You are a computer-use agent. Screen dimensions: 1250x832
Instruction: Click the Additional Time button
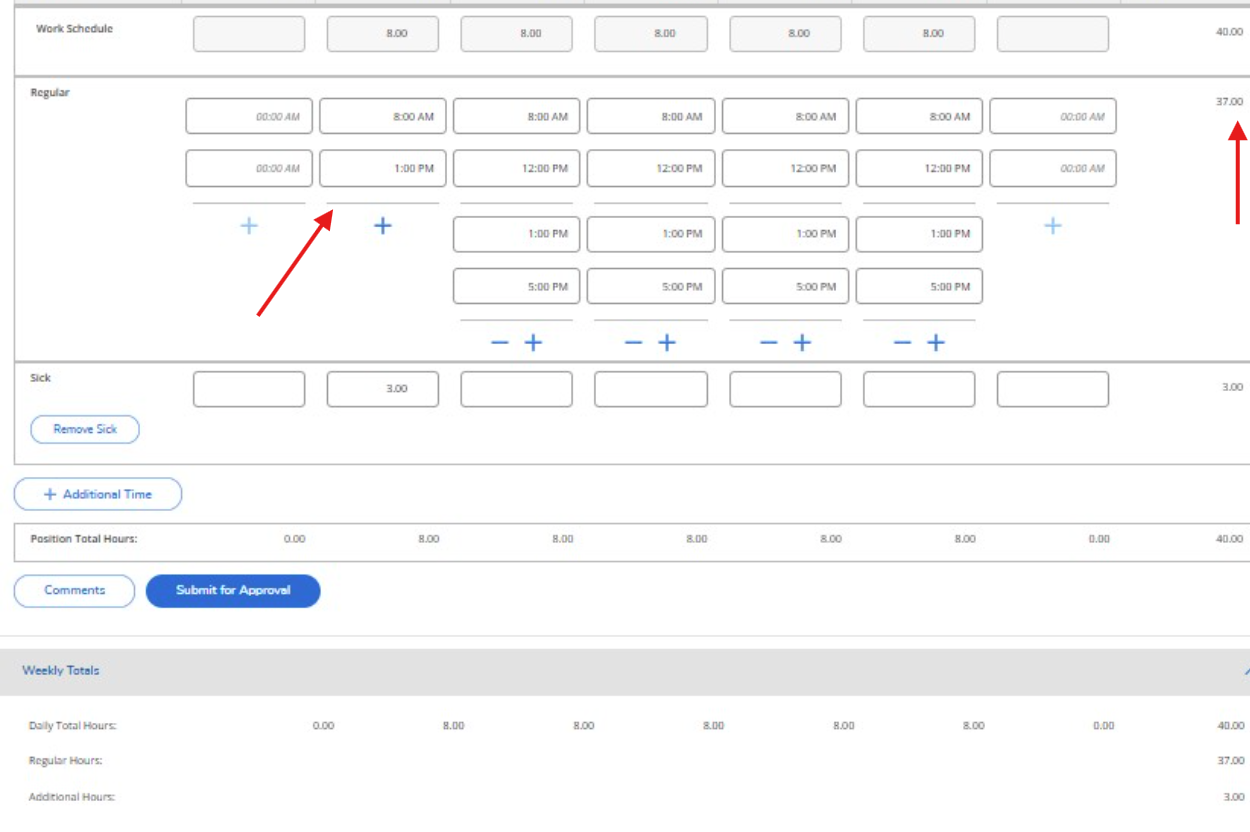(x=98, y=494)
